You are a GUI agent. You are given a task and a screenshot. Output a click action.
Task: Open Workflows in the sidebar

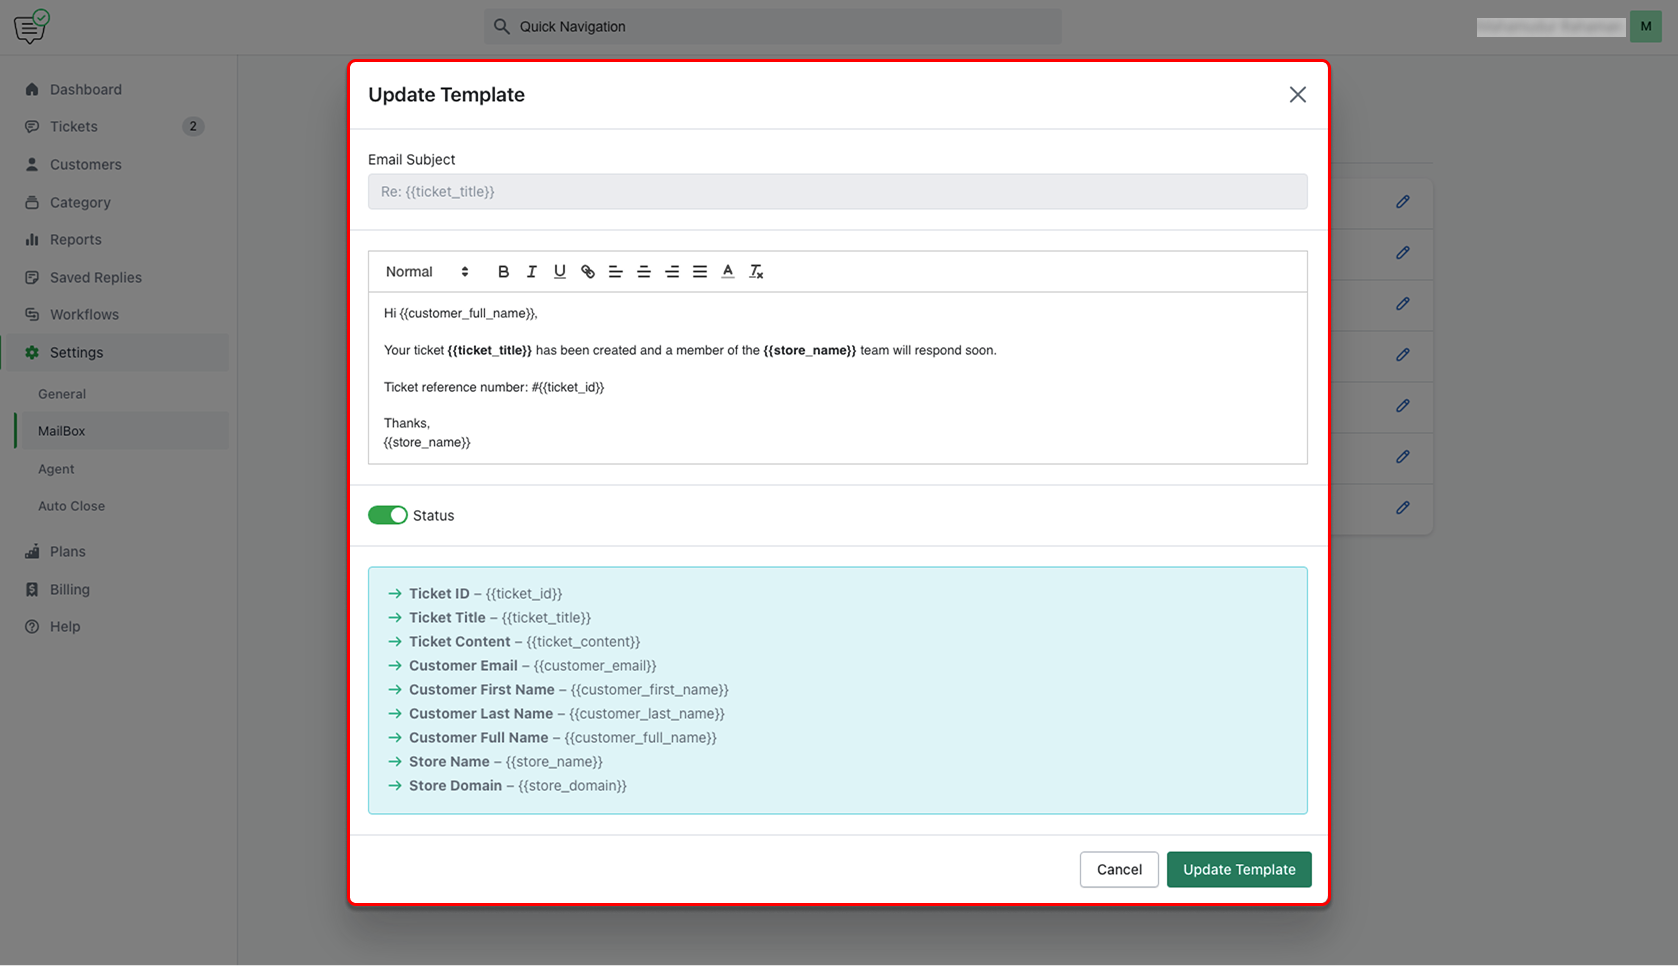pyautogui.click(x=84, y=315)
